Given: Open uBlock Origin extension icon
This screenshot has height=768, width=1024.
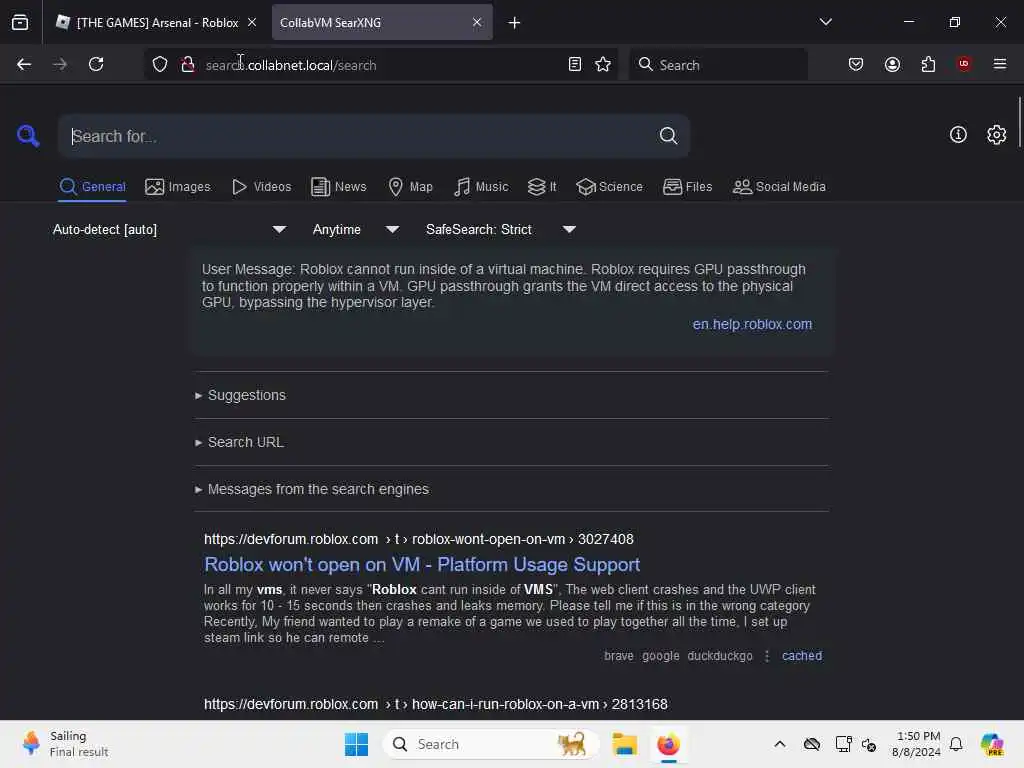Looking at the screenshot, I should [964, 64].
